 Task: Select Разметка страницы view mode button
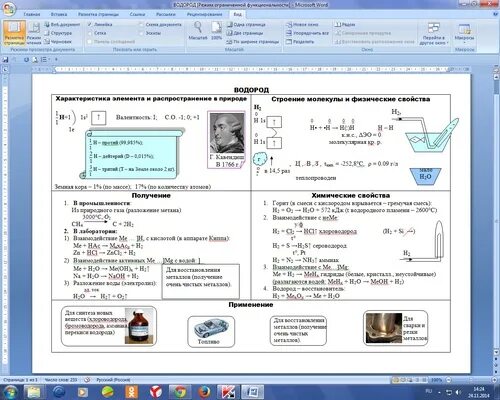click(14, 33)
